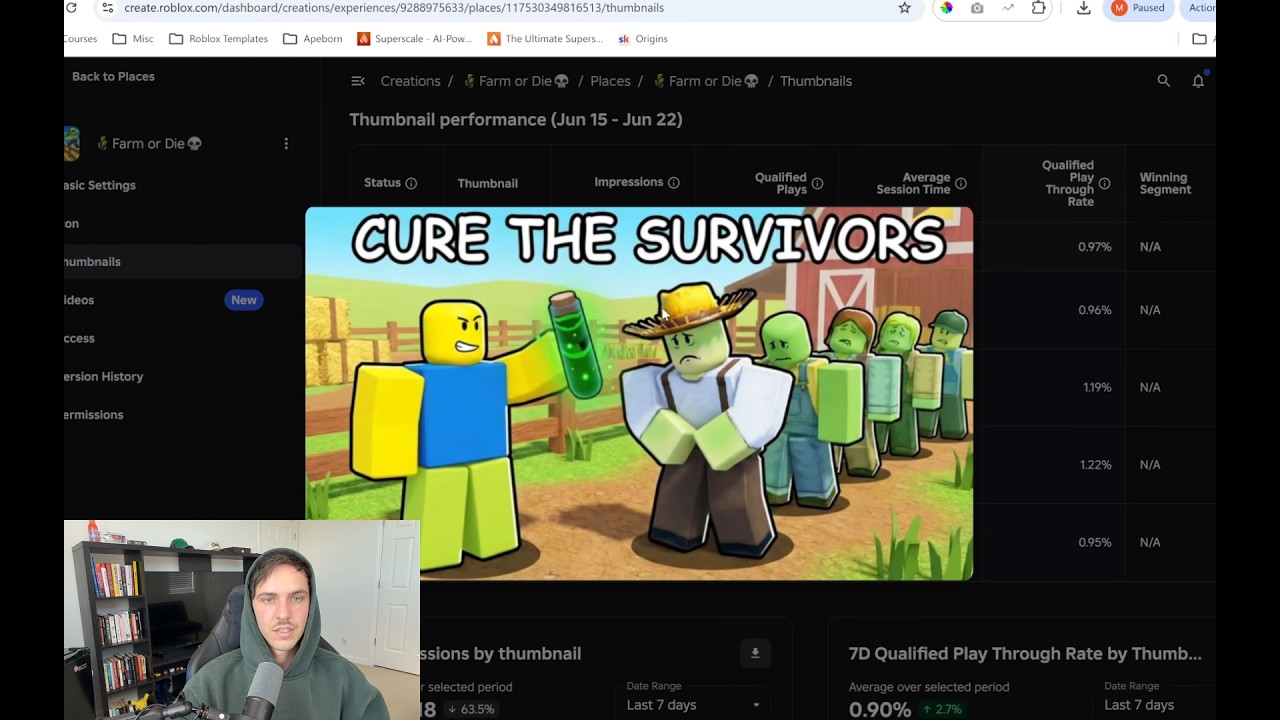Click the 1.22% play through rate value

point(1096,465)
